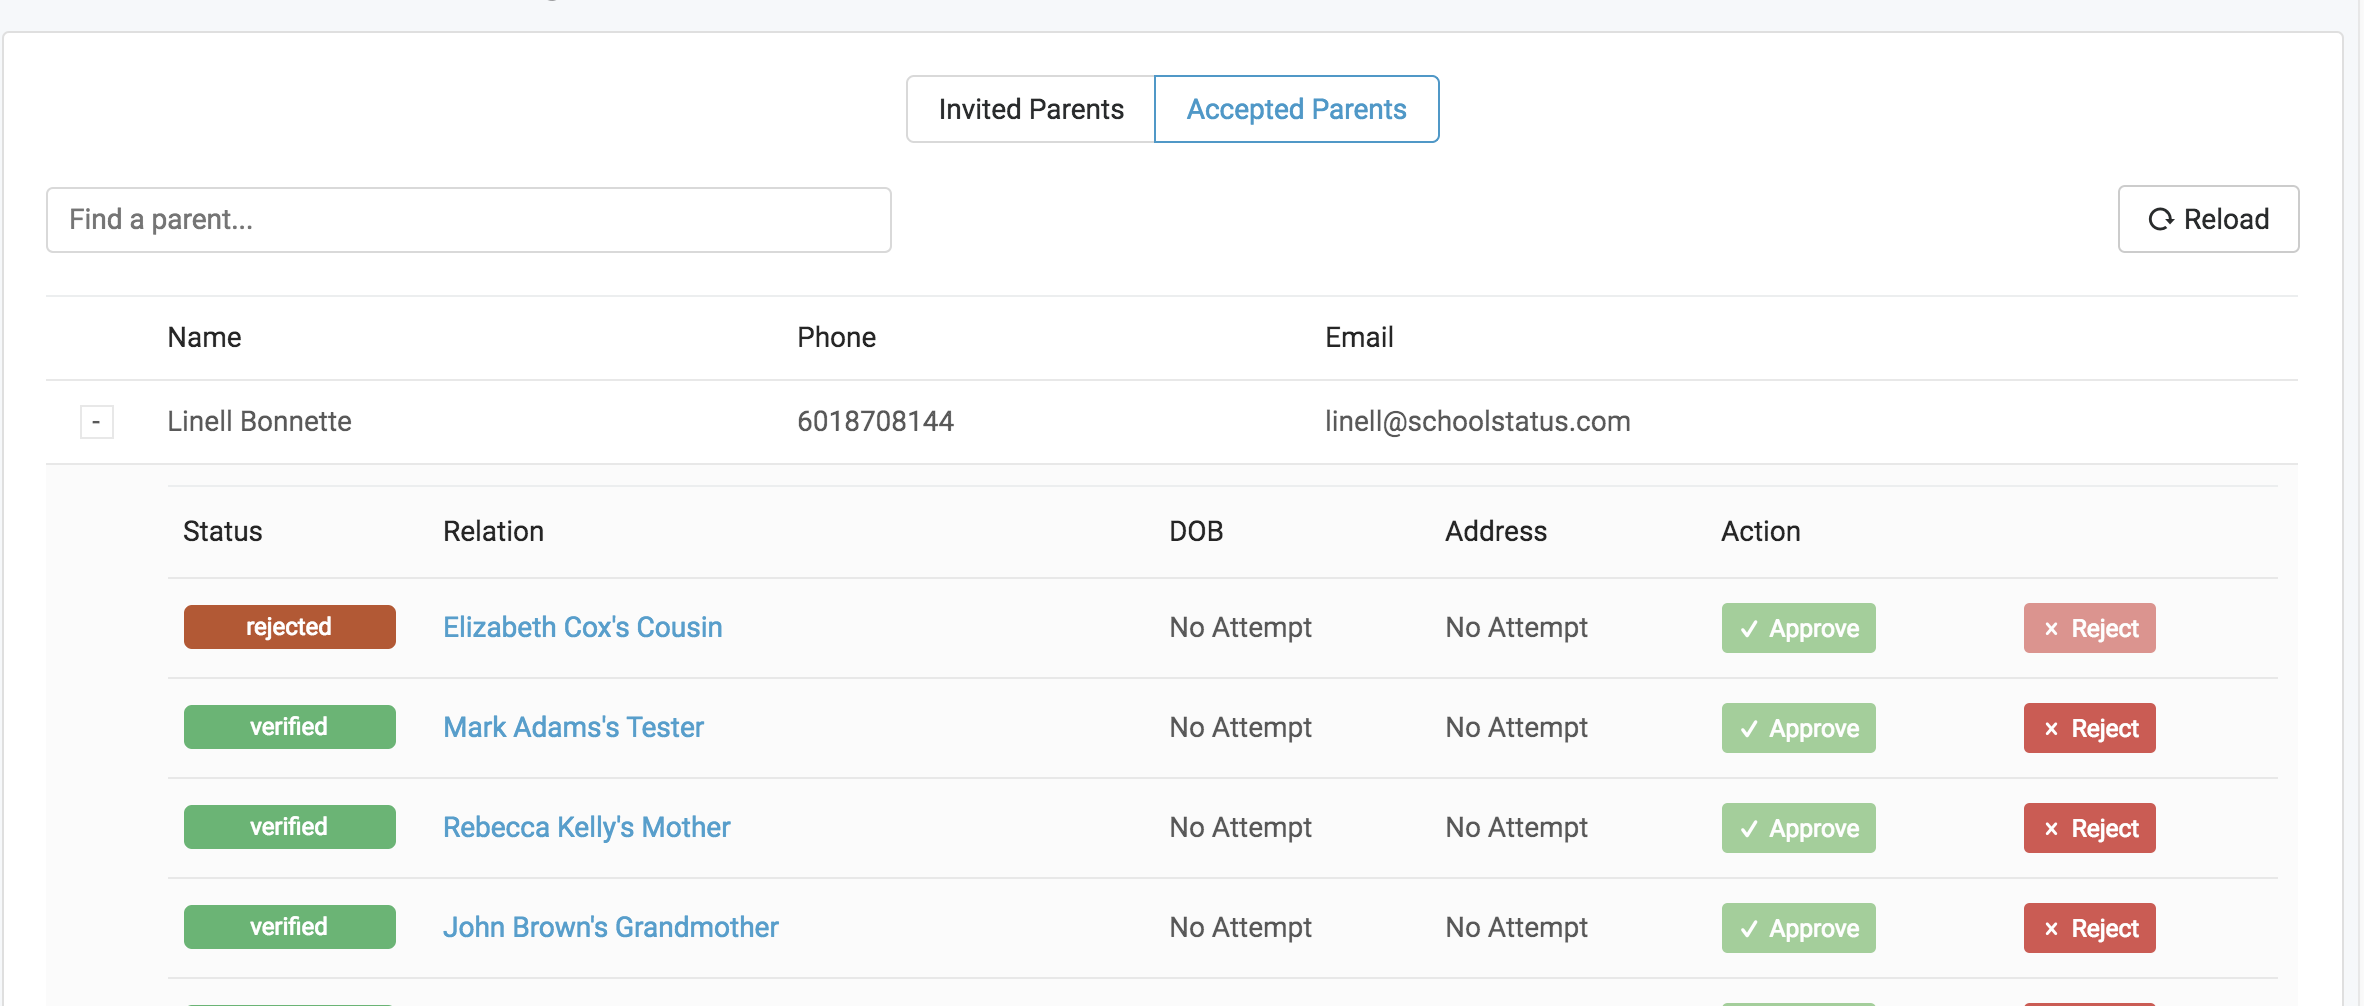Screen dimensions: 2364x1006
Task: Approve John Brown's Grandmother relation
Action: tap(1798, 928)
